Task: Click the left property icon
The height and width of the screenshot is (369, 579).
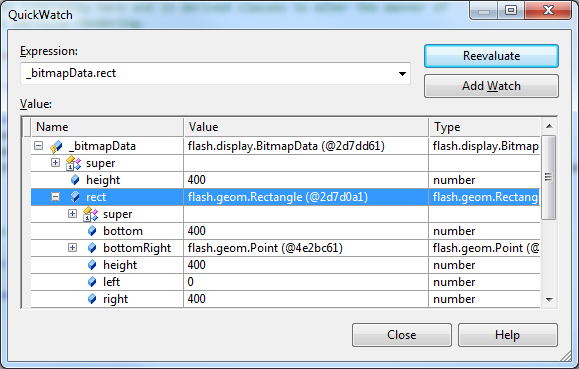Action: click(92, 282)
